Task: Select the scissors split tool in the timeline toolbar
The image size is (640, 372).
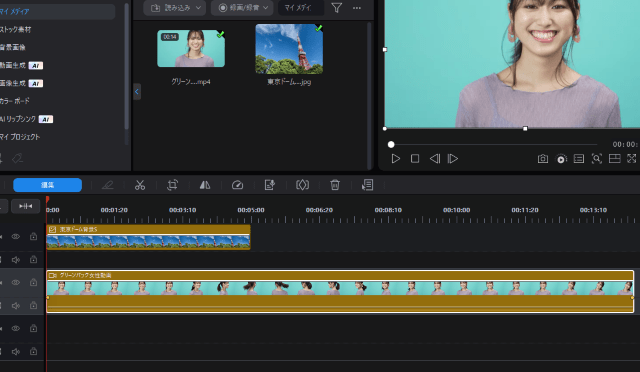Action: (140, 185)
